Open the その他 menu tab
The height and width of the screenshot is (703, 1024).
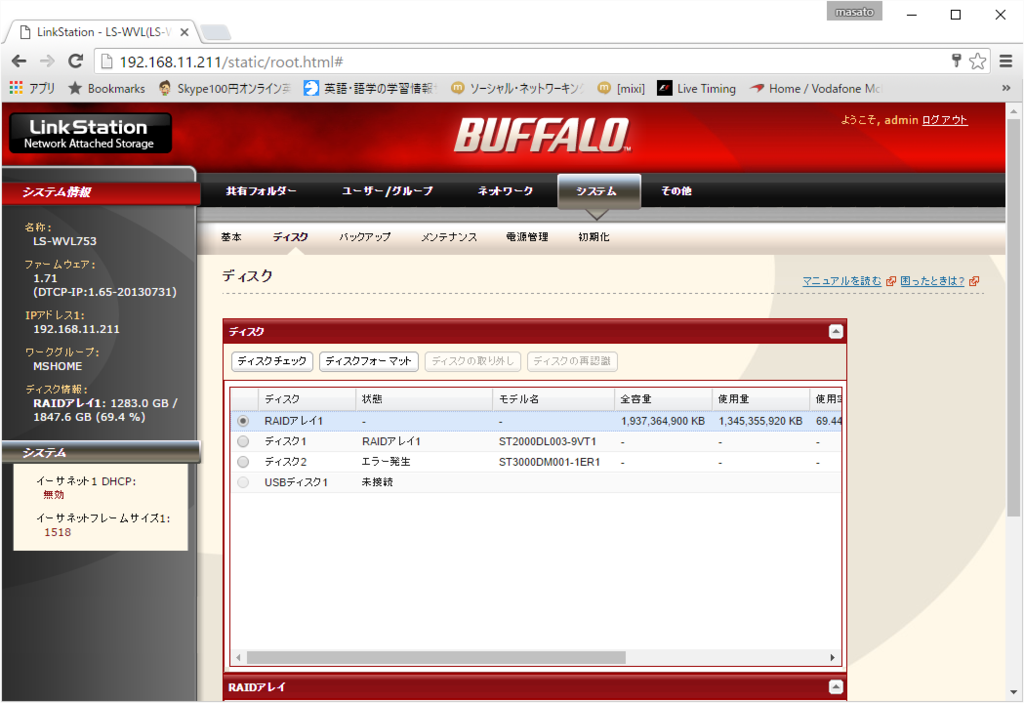pos(676,191)
